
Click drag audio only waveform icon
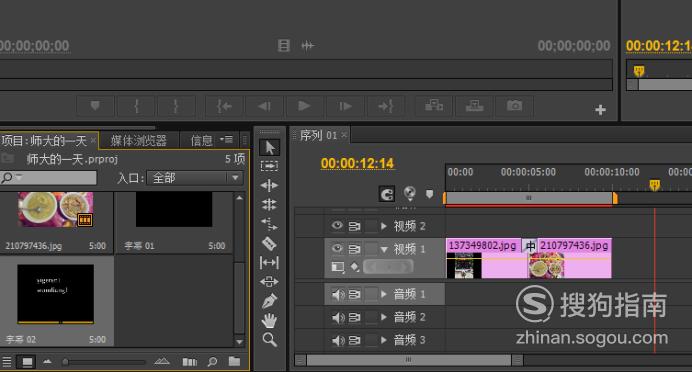coord(308,45)
